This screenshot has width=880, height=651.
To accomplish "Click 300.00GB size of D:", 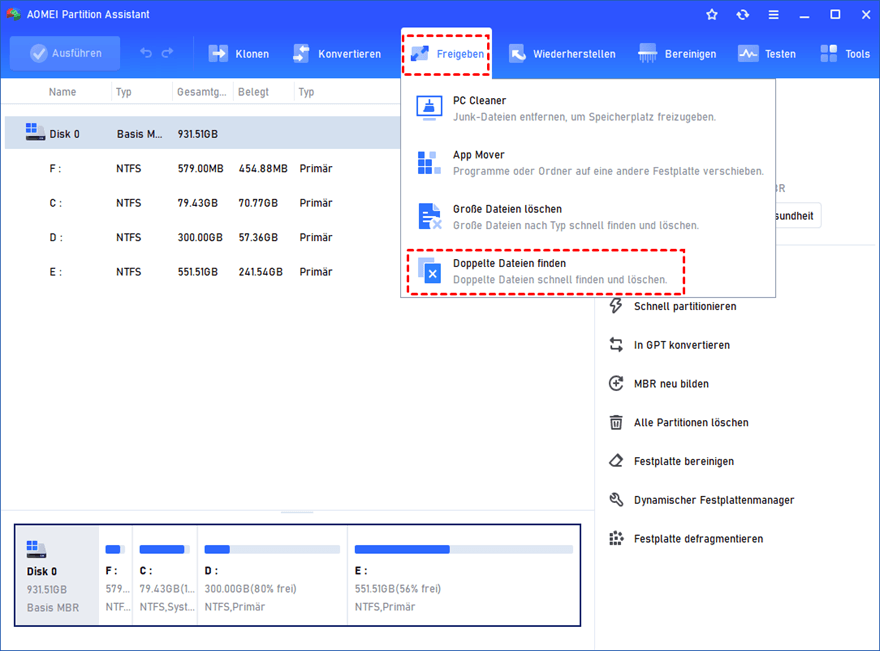I will 200,237.
